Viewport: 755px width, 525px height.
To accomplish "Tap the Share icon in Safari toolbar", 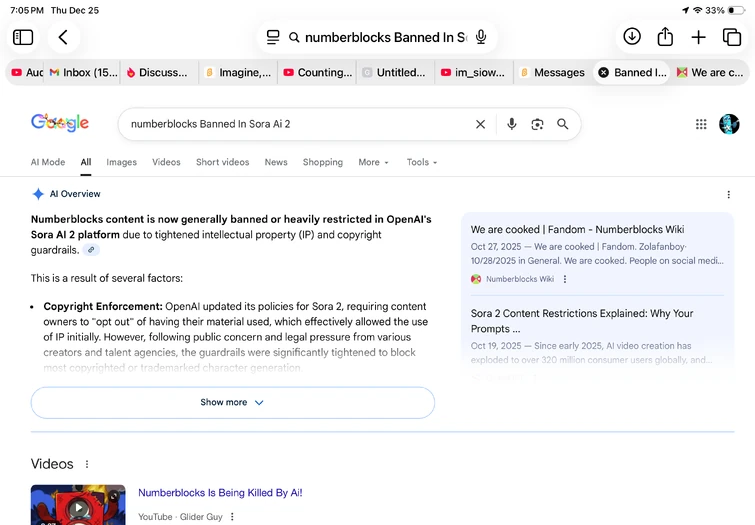I will point(665,37).
